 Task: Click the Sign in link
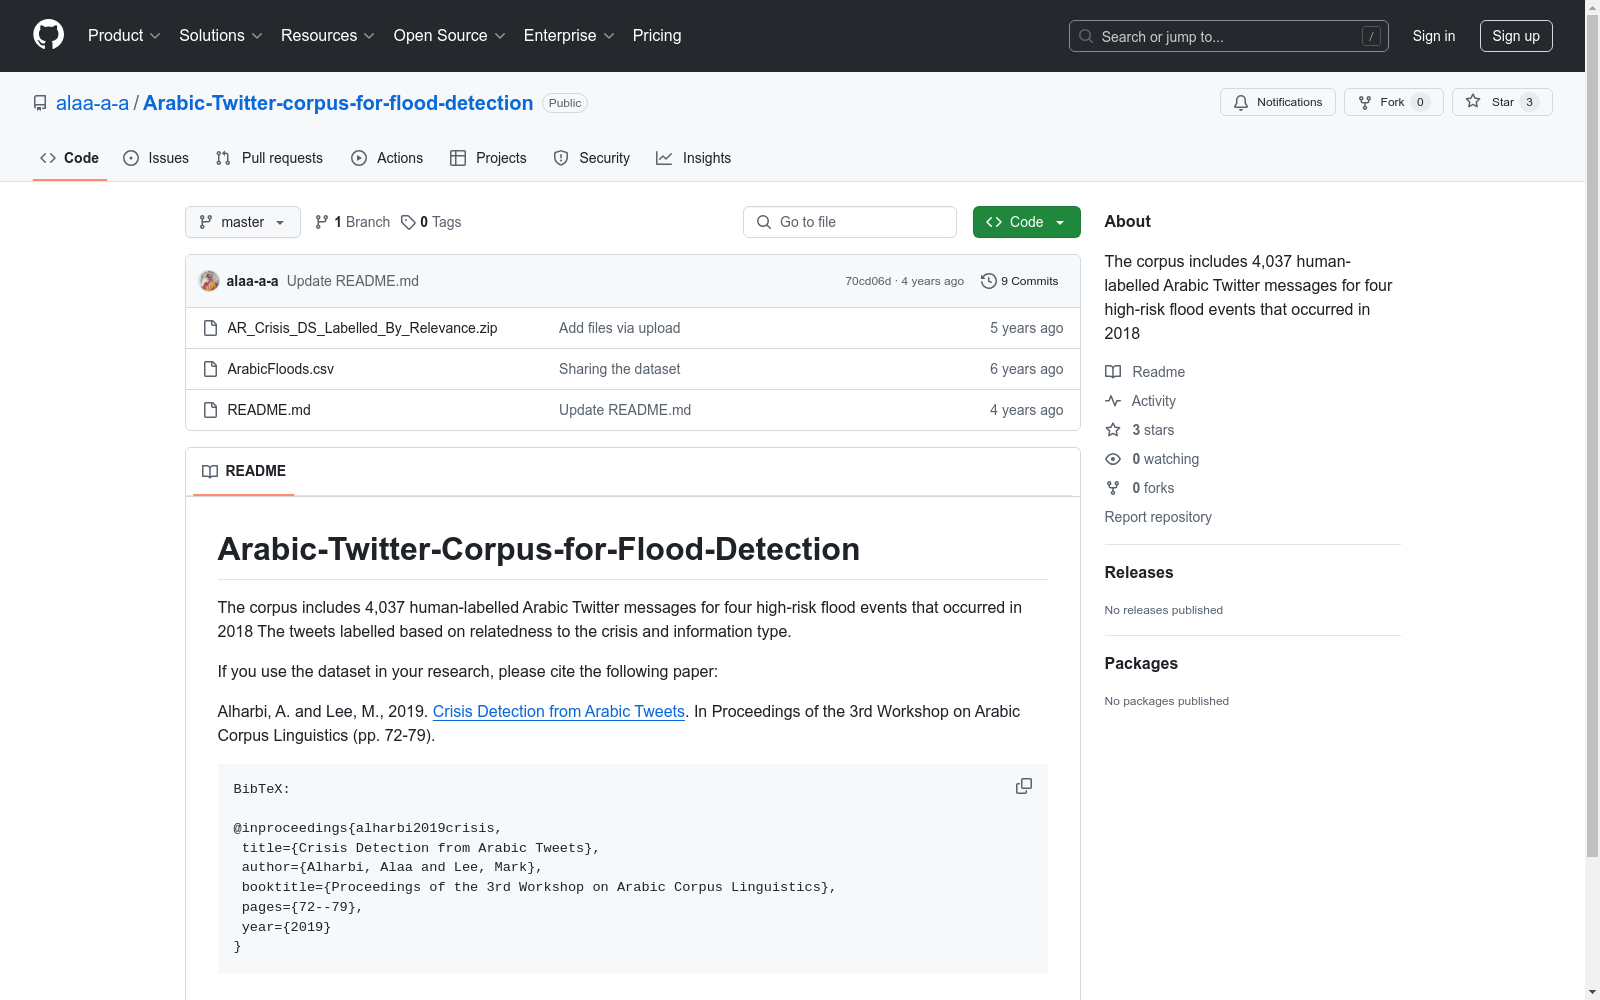pyautogui.click(x=1434, y=36)
